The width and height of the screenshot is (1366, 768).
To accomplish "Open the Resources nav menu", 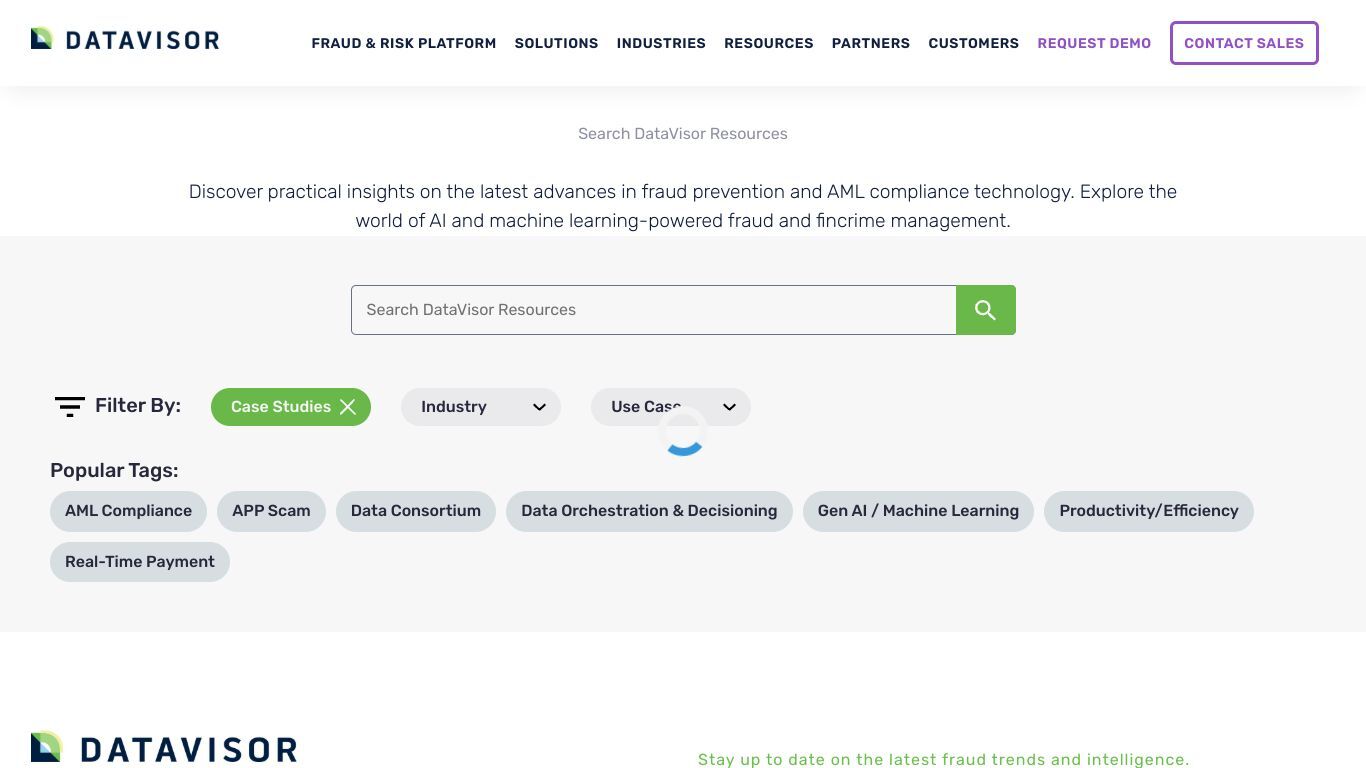I will tap(769, 43).
